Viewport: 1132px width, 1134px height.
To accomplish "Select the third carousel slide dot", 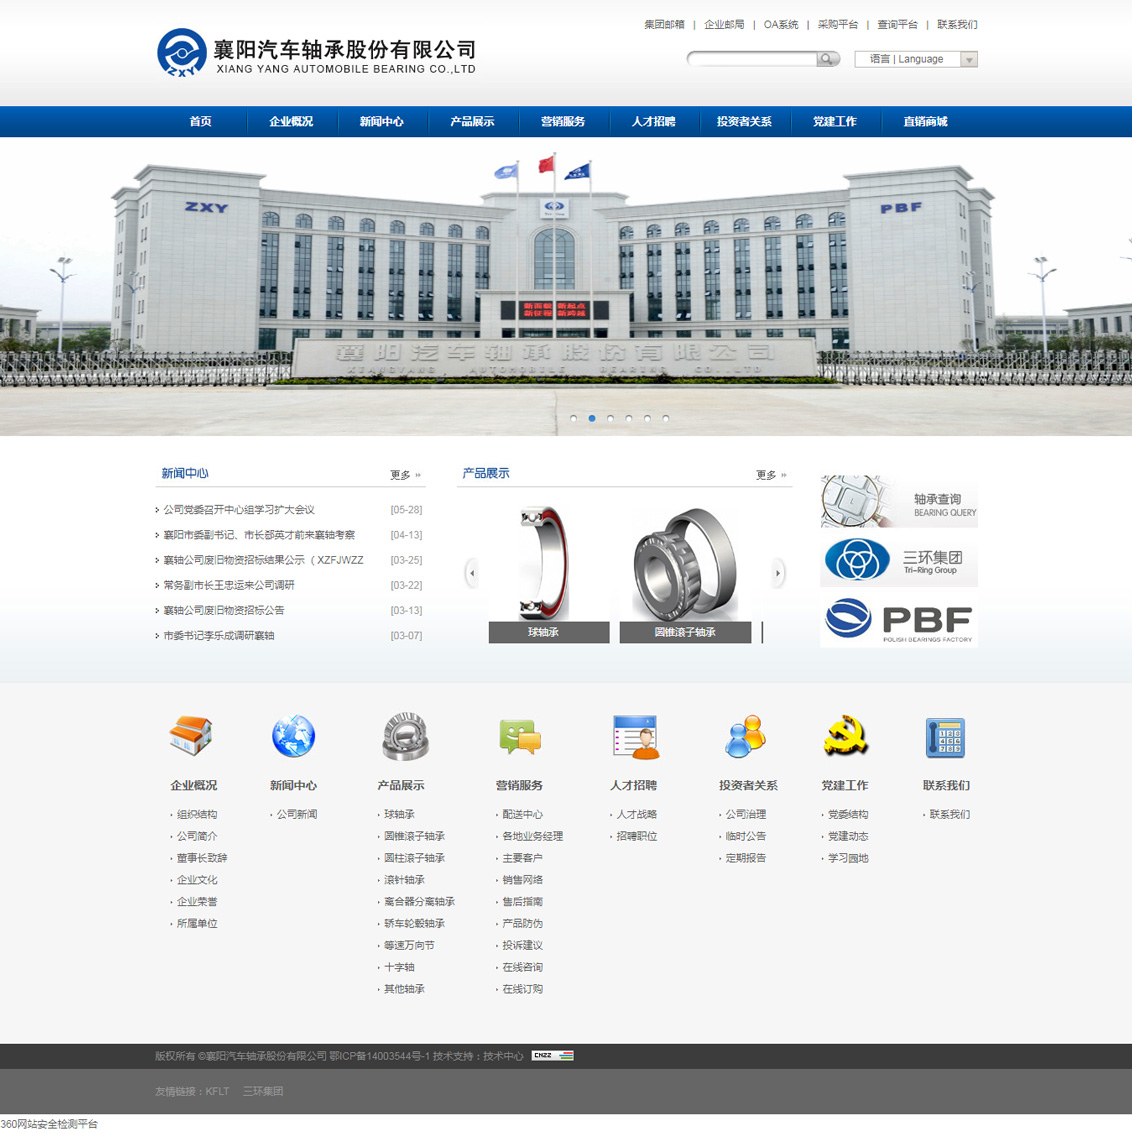I will (610, 418).
